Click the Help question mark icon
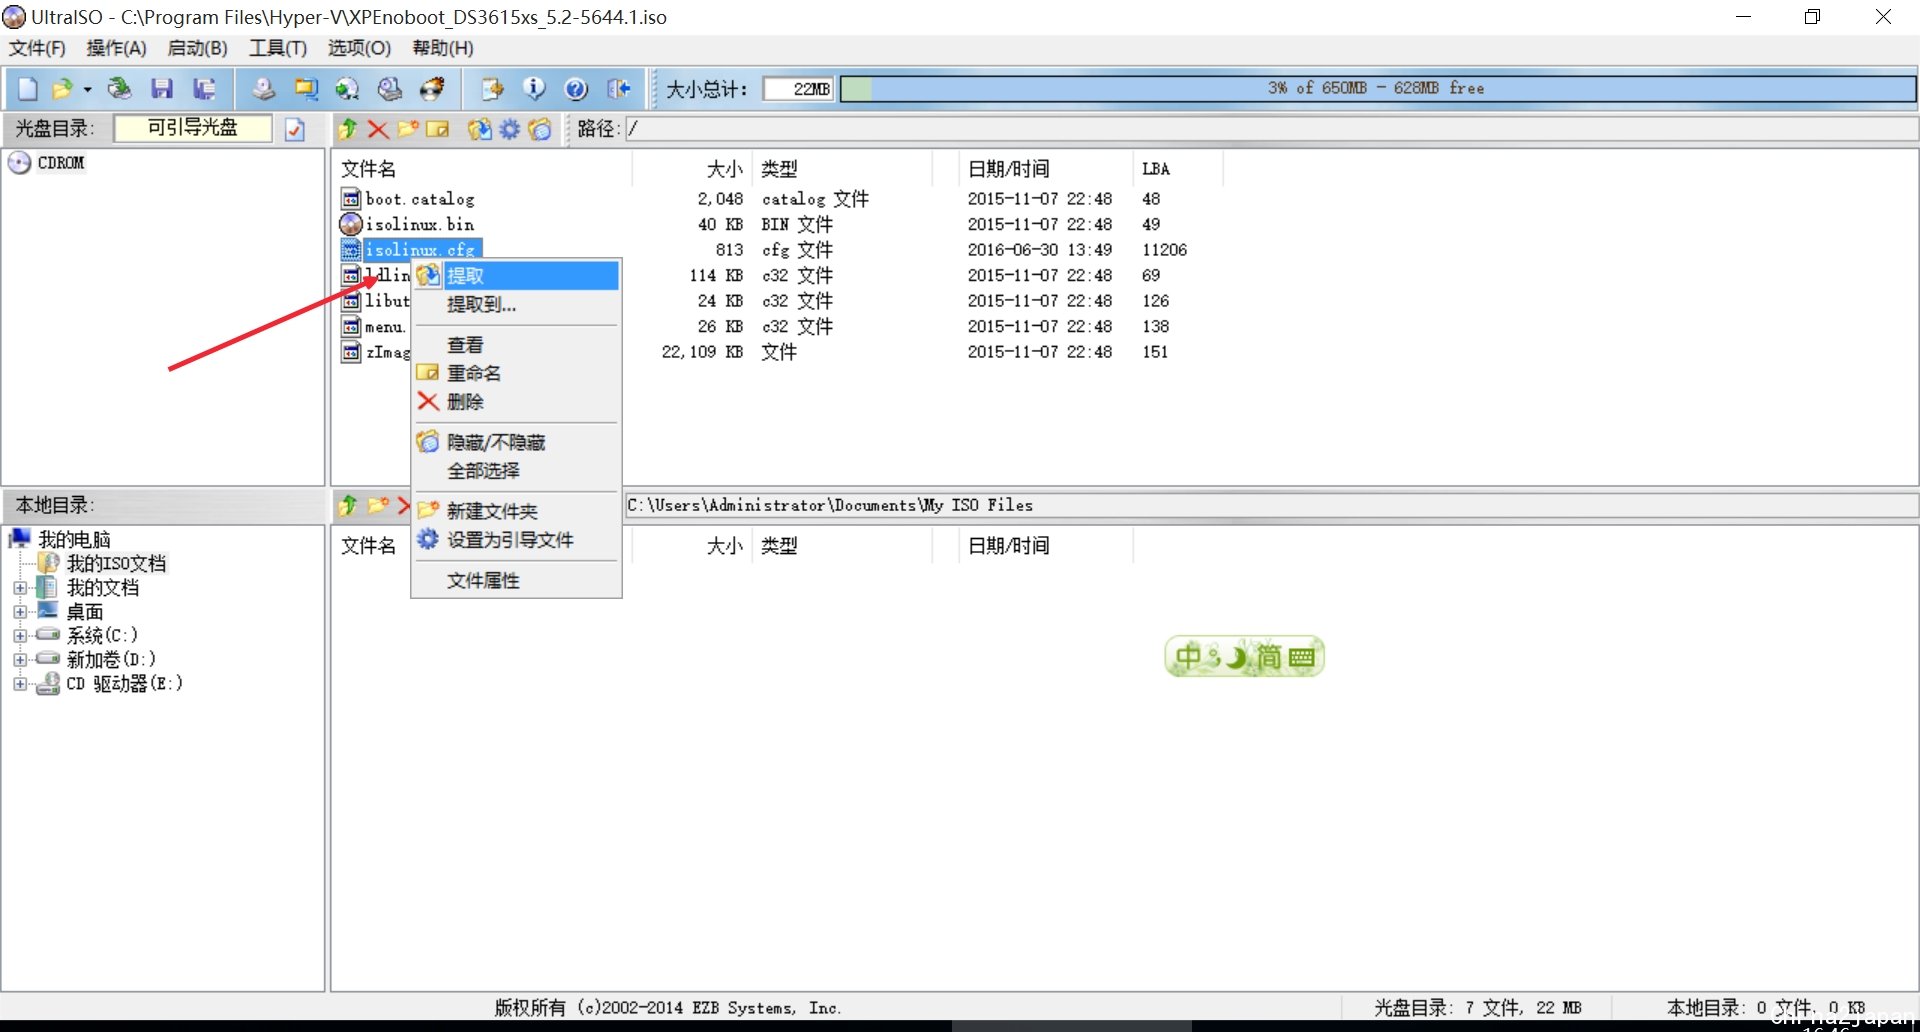This screenshot has height=1032, width=1920. coord(576,89)
